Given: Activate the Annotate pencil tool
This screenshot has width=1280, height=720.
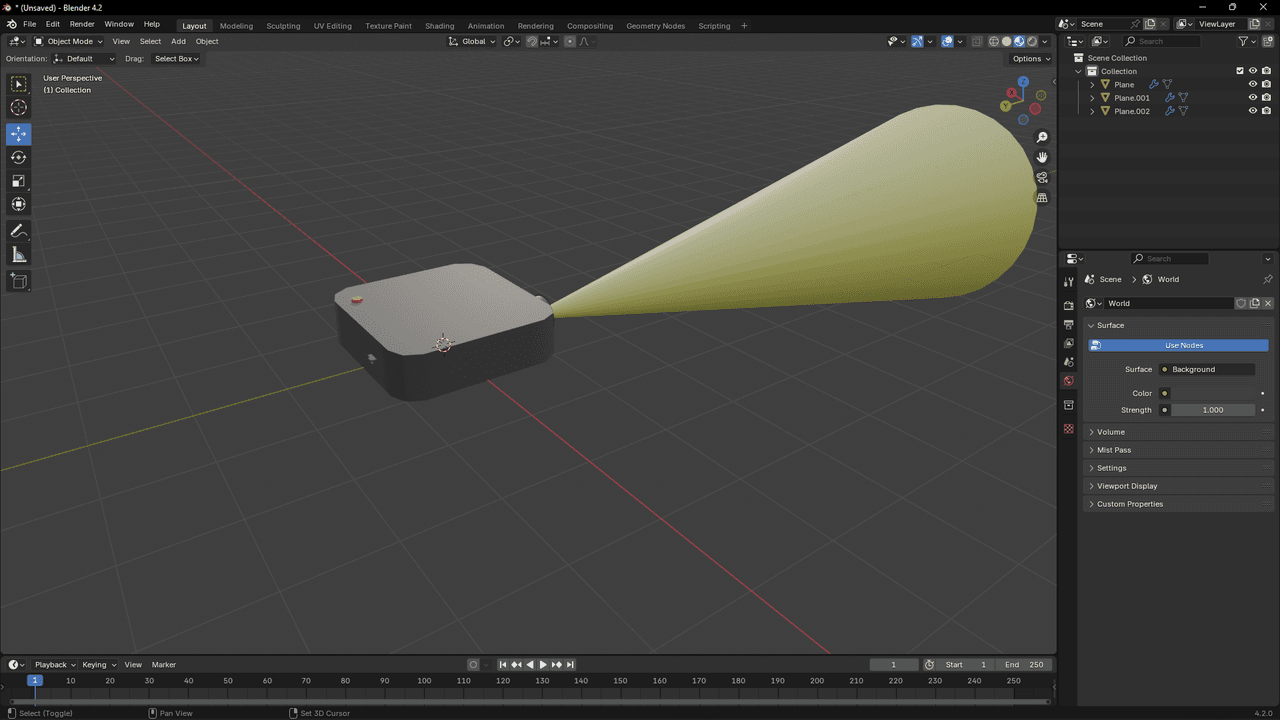Looking at the screenshot, I should (18, 231).
